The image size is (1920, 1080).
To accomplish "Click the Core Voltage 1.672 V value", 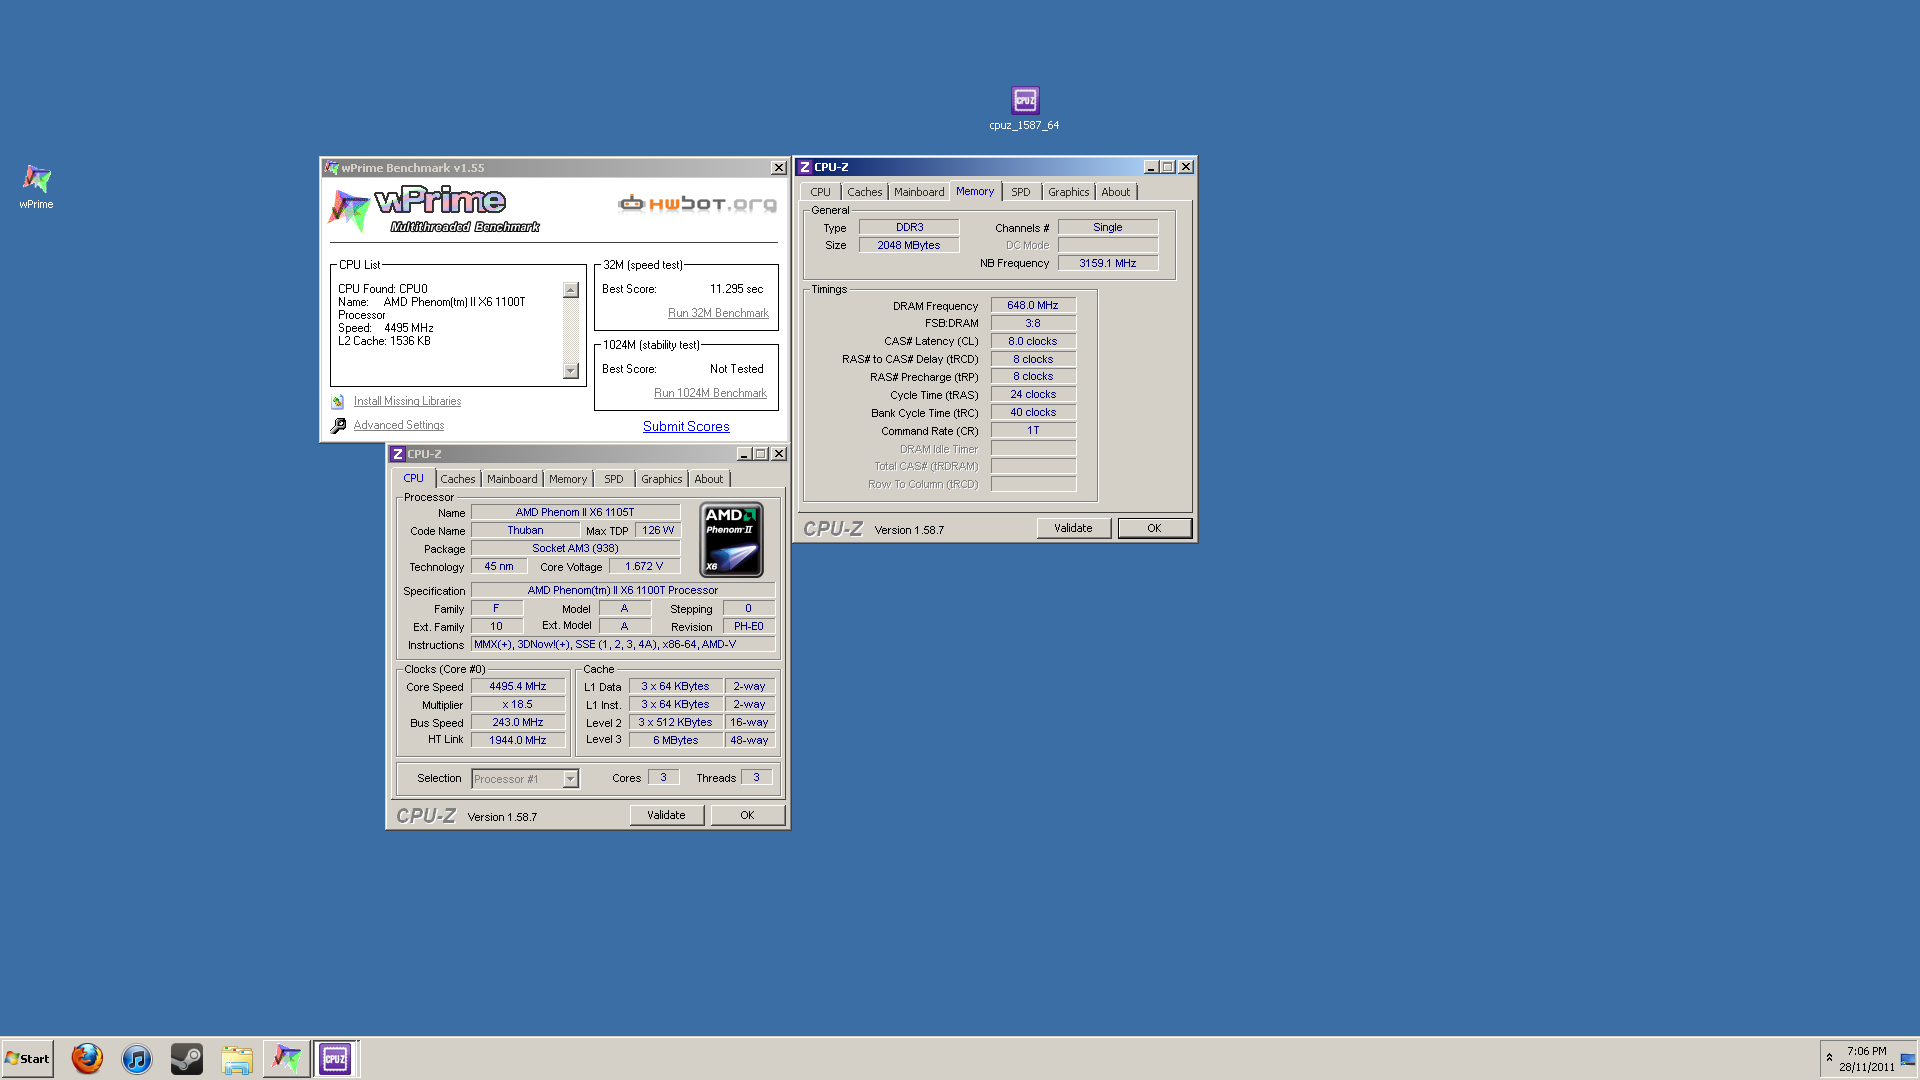I will [x=644, y=566].
